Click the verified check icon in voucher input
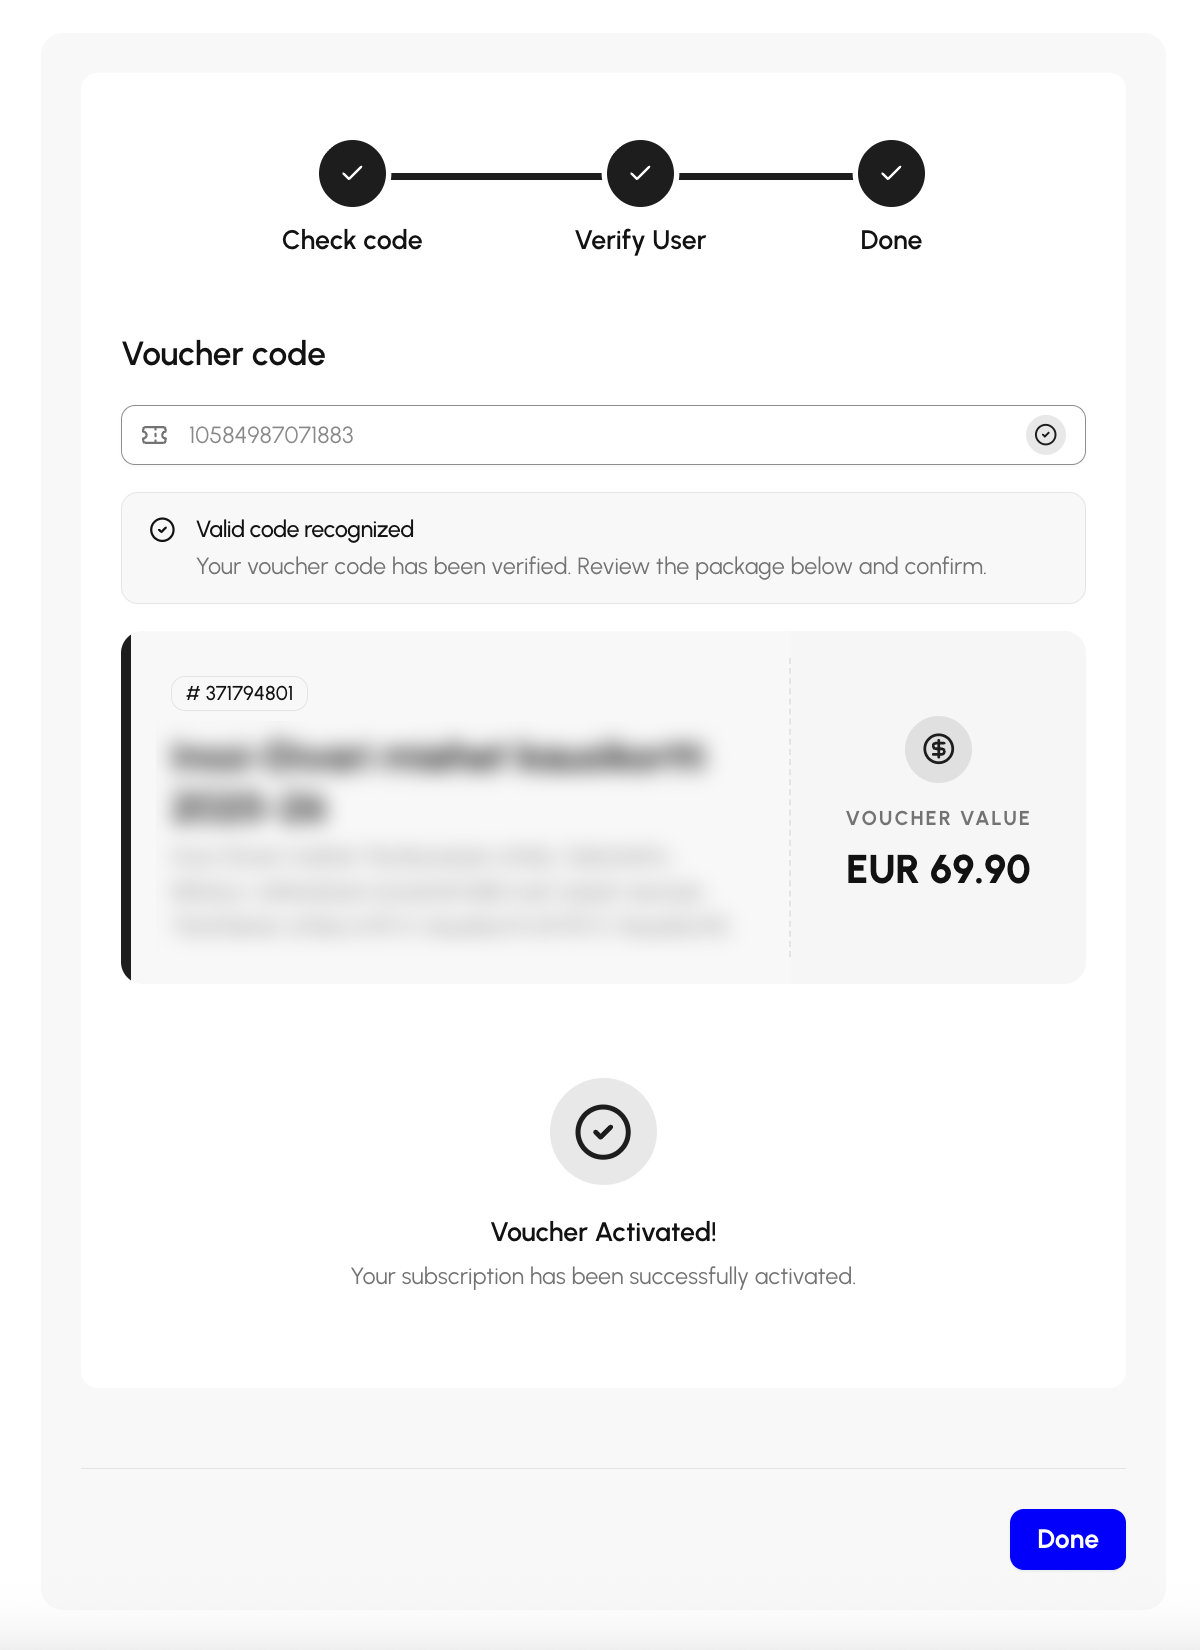This screenshot has height=1650, width=1200. click(1045, 435)
